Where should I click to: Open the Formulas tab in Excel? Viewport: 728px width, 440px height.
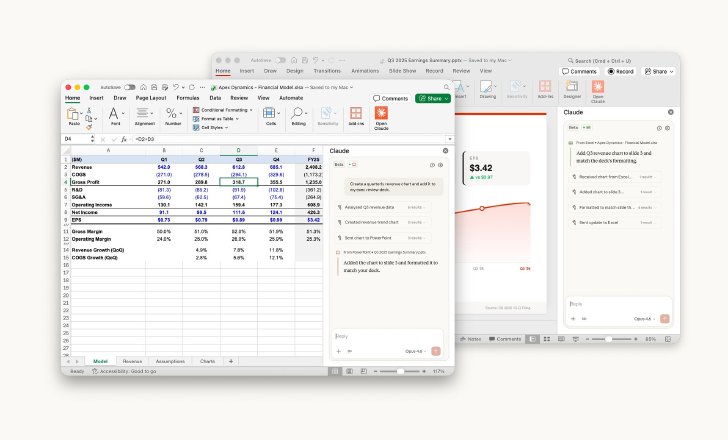click(188, 98)
